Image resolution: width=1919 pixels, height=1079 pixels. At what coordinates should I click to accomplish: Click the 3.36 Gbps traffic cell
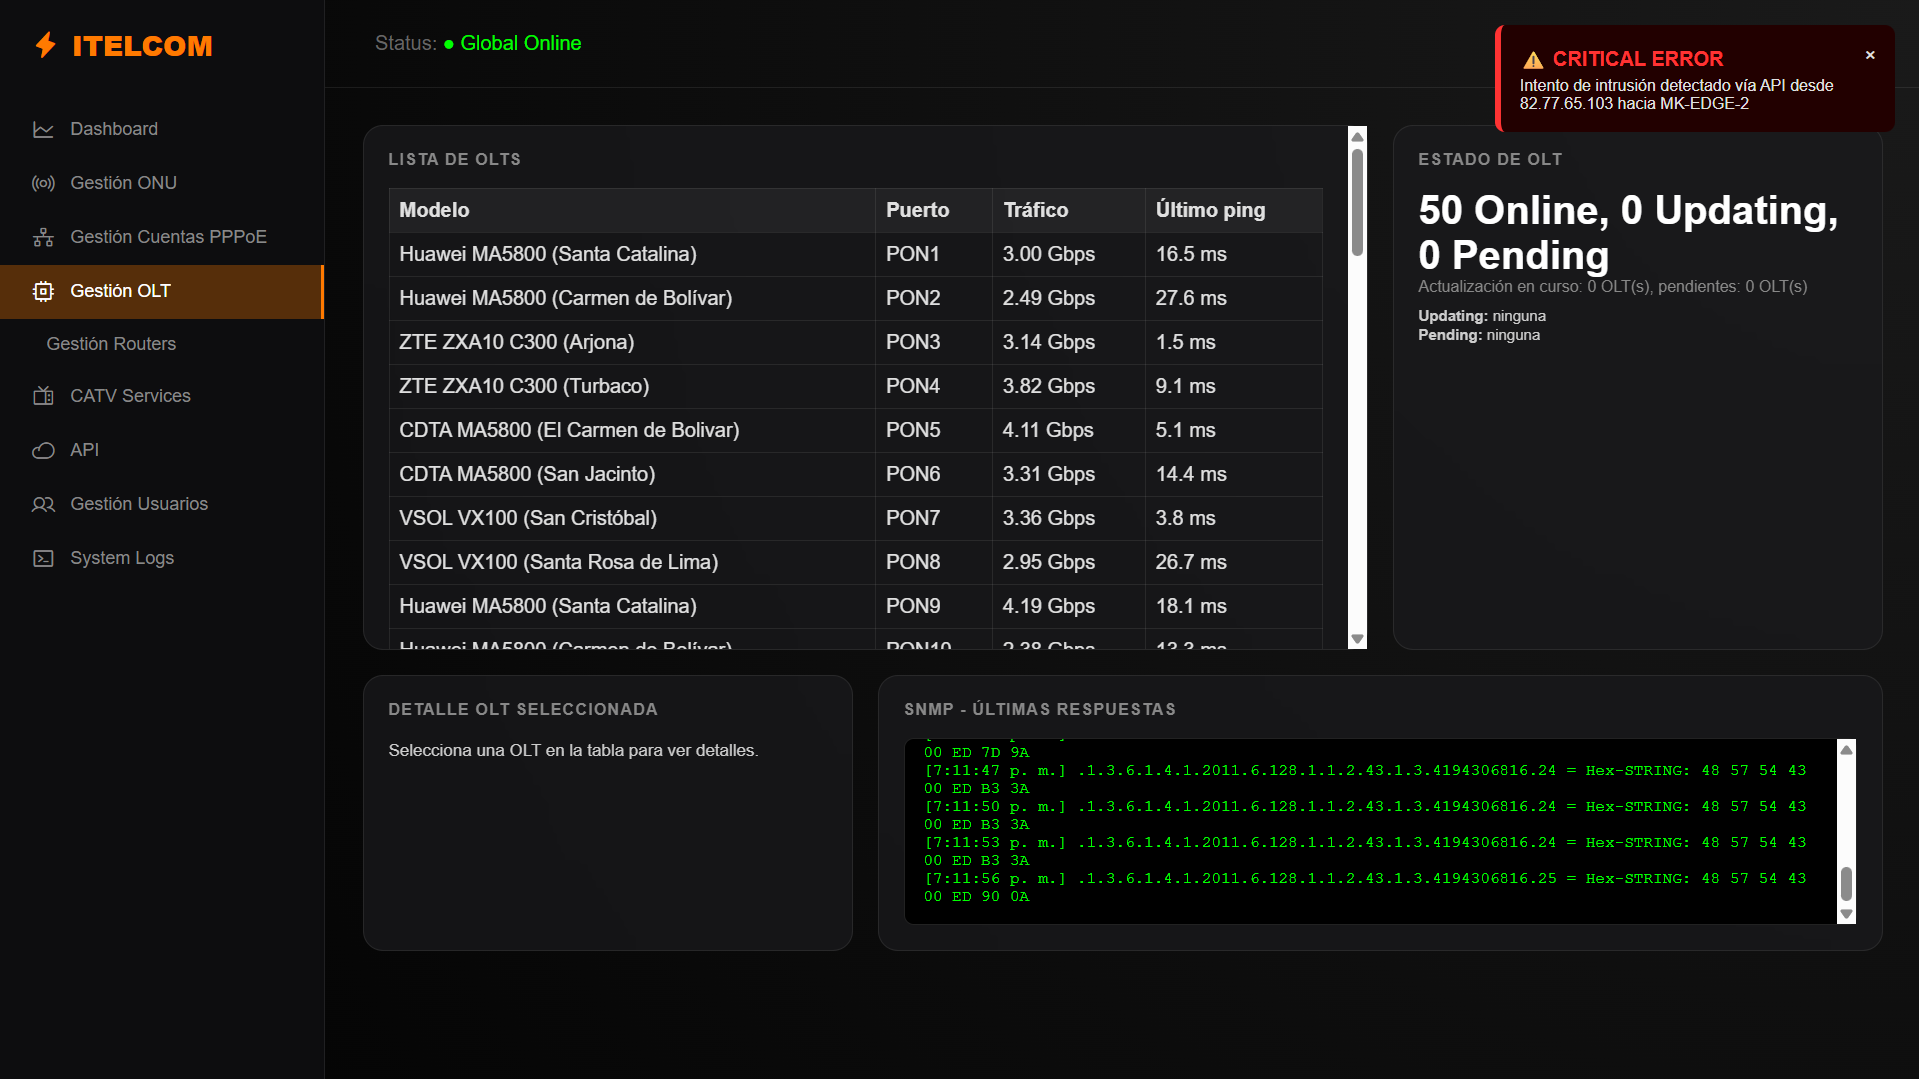point(1069,518)
